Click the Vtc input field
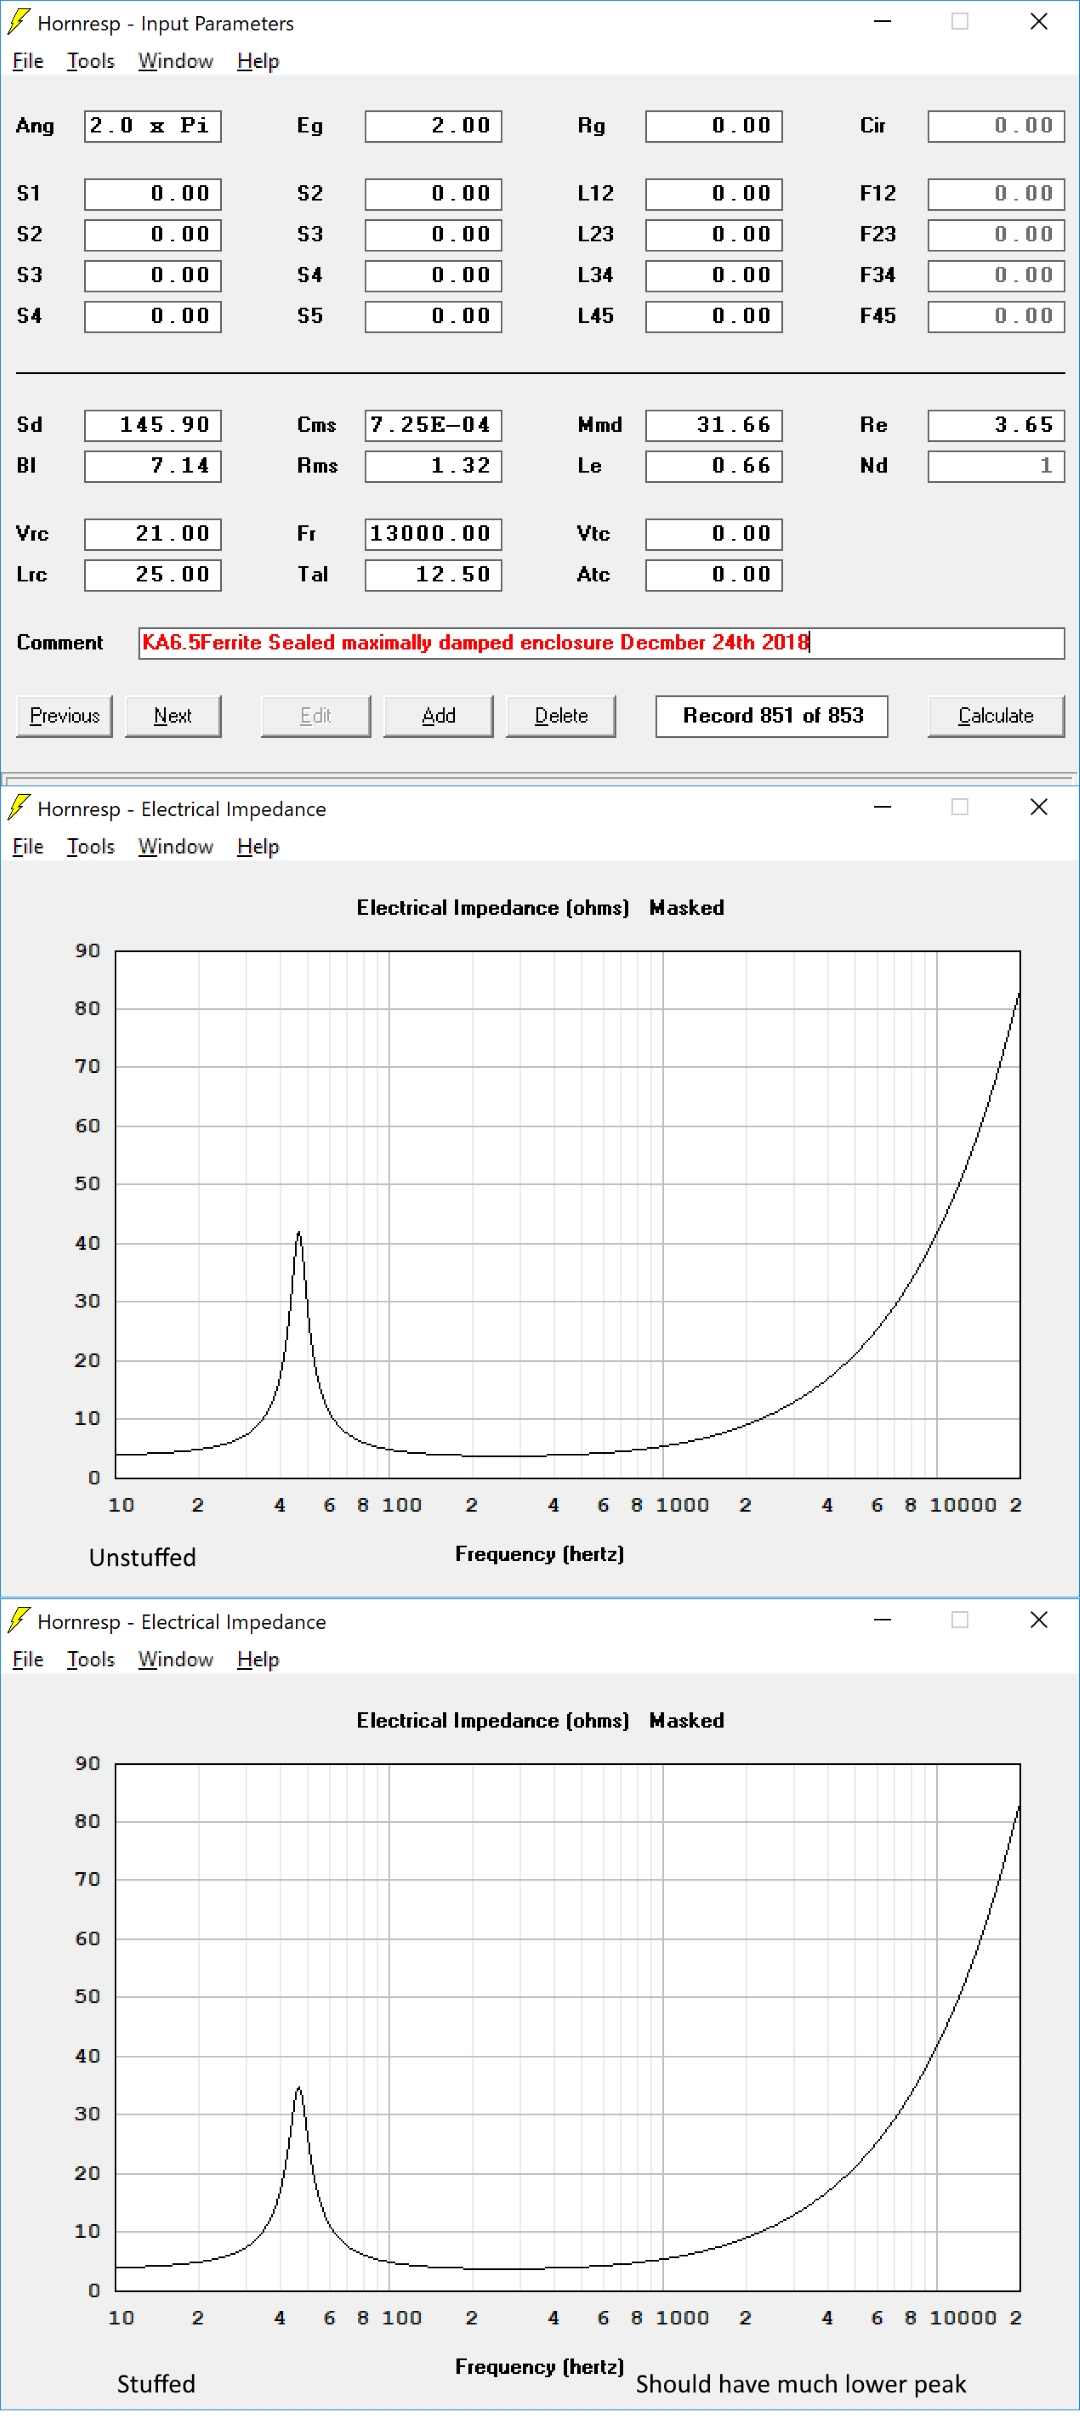This screenshot has height=2436, width=1080. (x=714, y=534)
